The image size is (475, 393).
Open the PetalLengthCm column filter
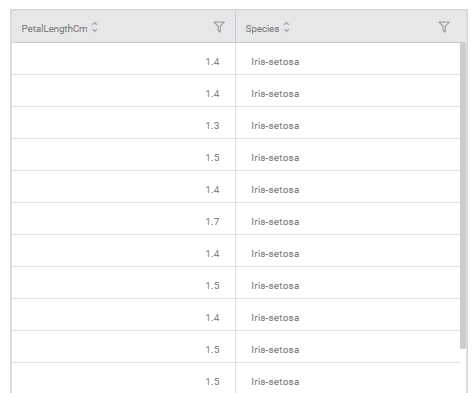(219, 27)
